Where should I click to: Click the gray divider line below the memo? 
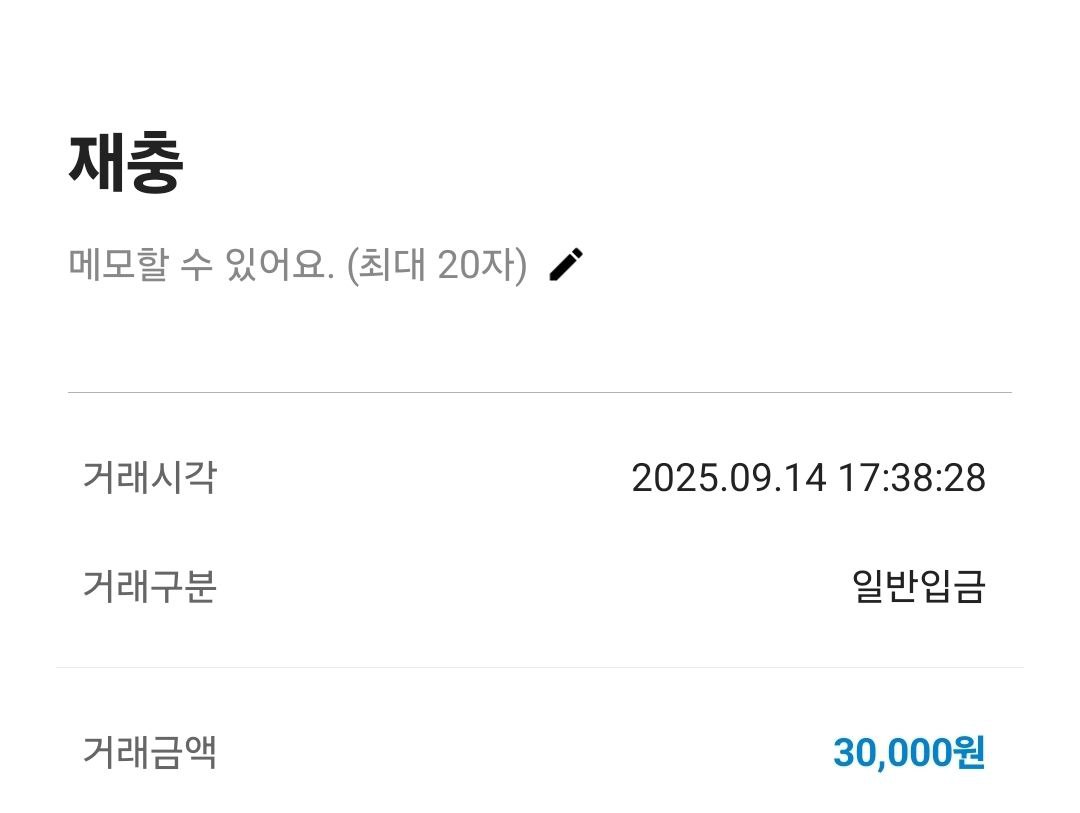click(x=540, y=393)
